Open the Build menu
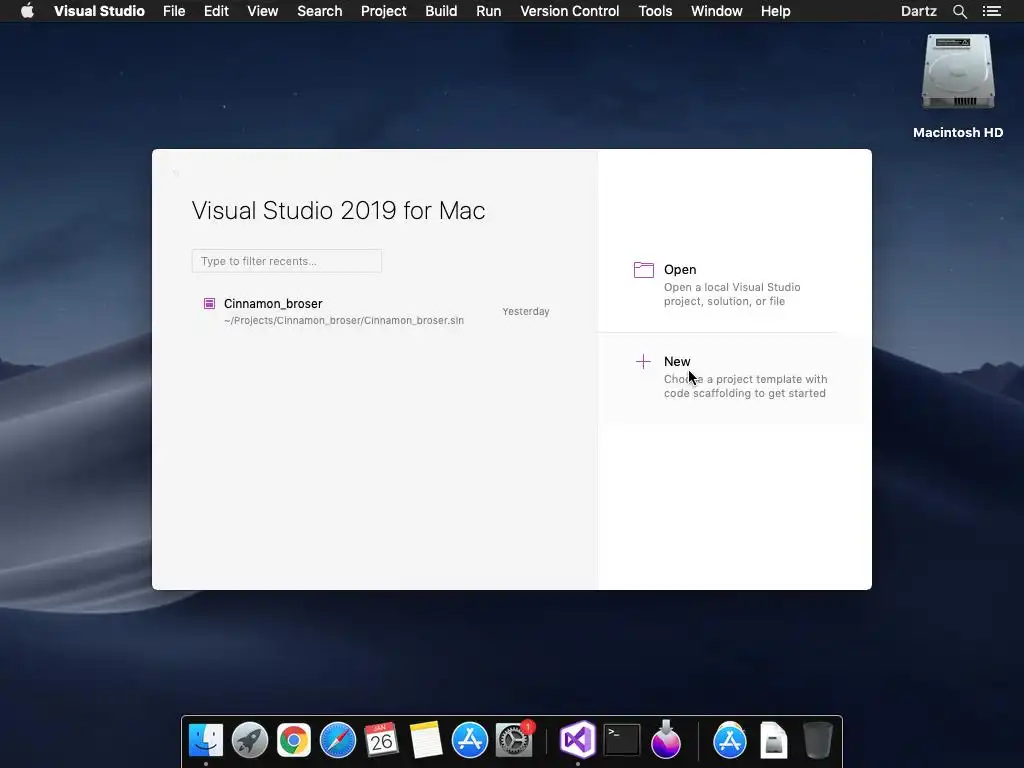Image resolution: width=1024 pixels, height=768 pixels. tap(441, 11)
